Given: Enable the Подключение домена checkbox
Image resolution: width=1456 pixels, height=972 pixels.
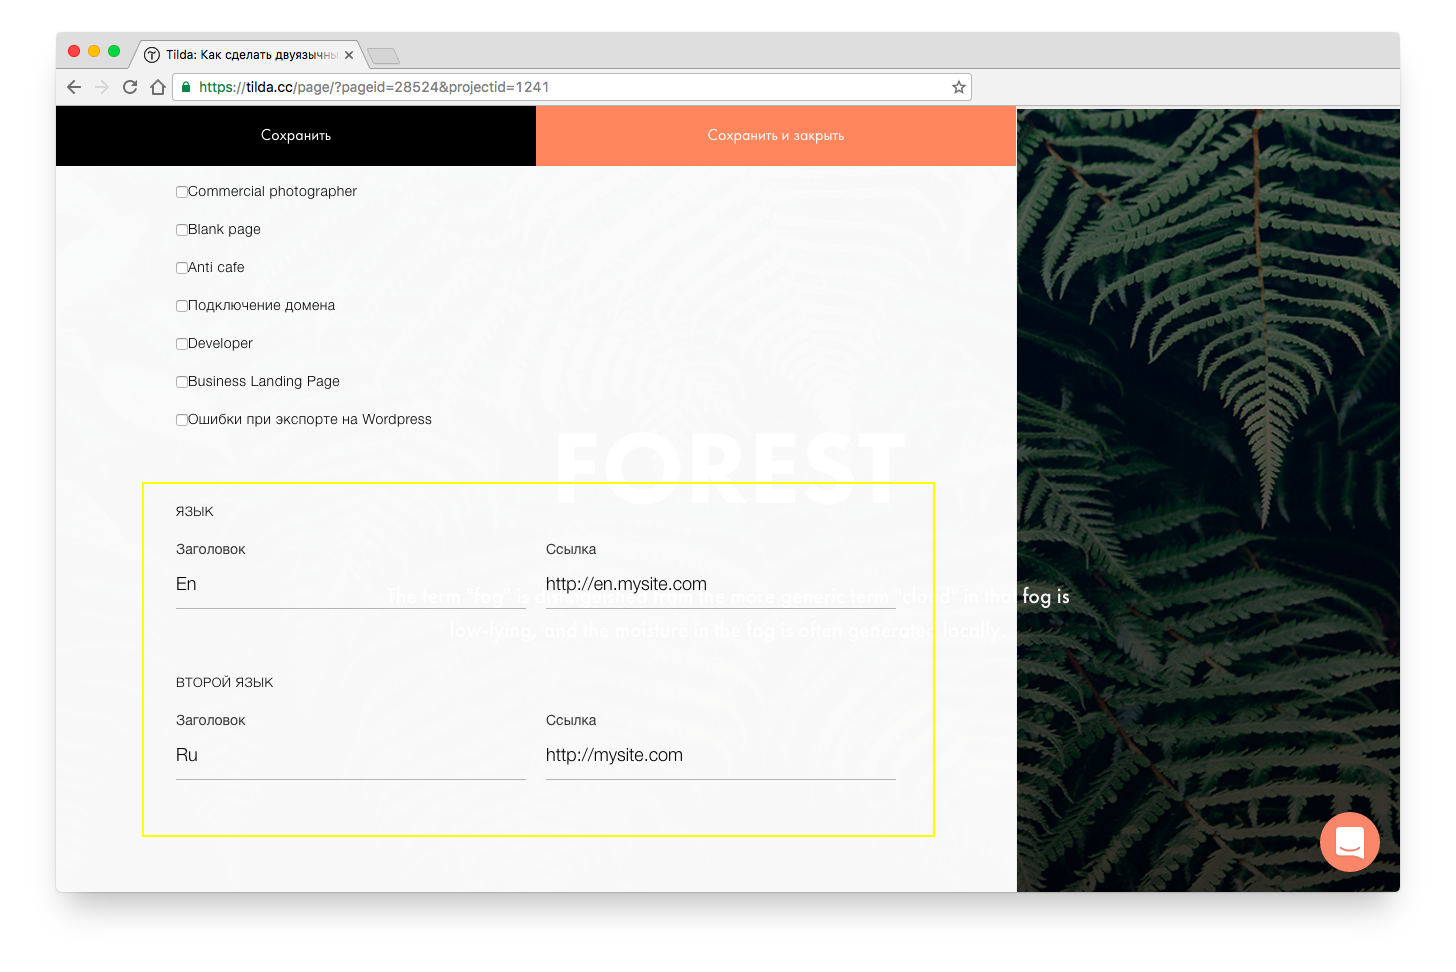Looking at the screenshot, I should [x=182, y=306].
